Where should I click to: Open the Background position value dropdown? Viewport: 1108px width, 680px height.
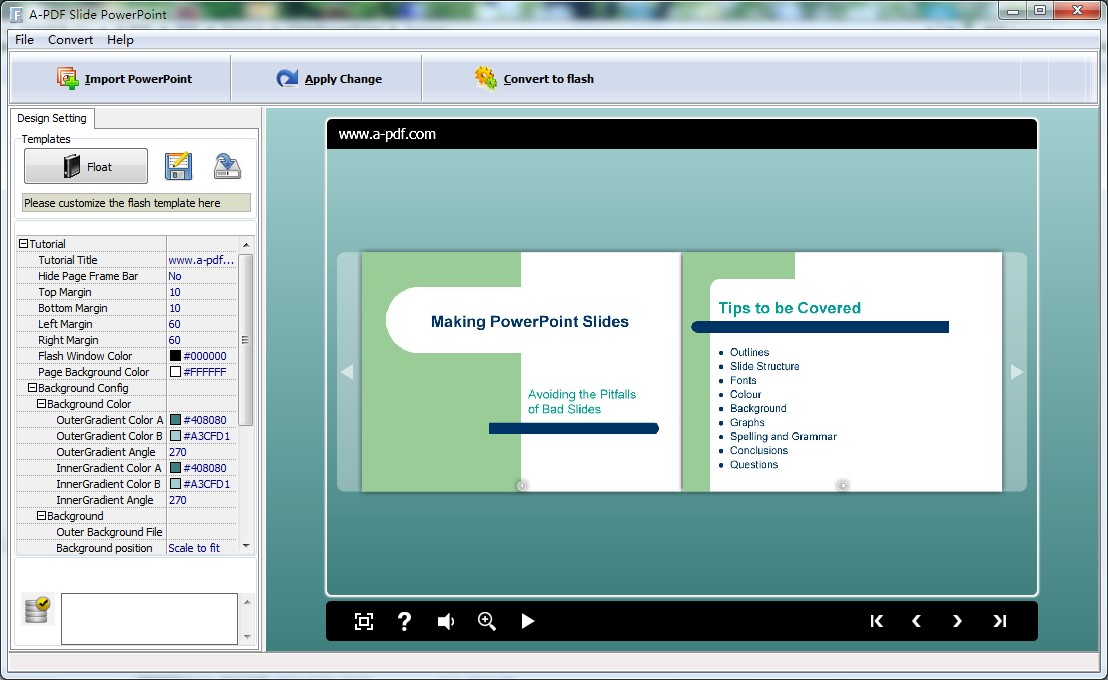[x=201, y=548]
